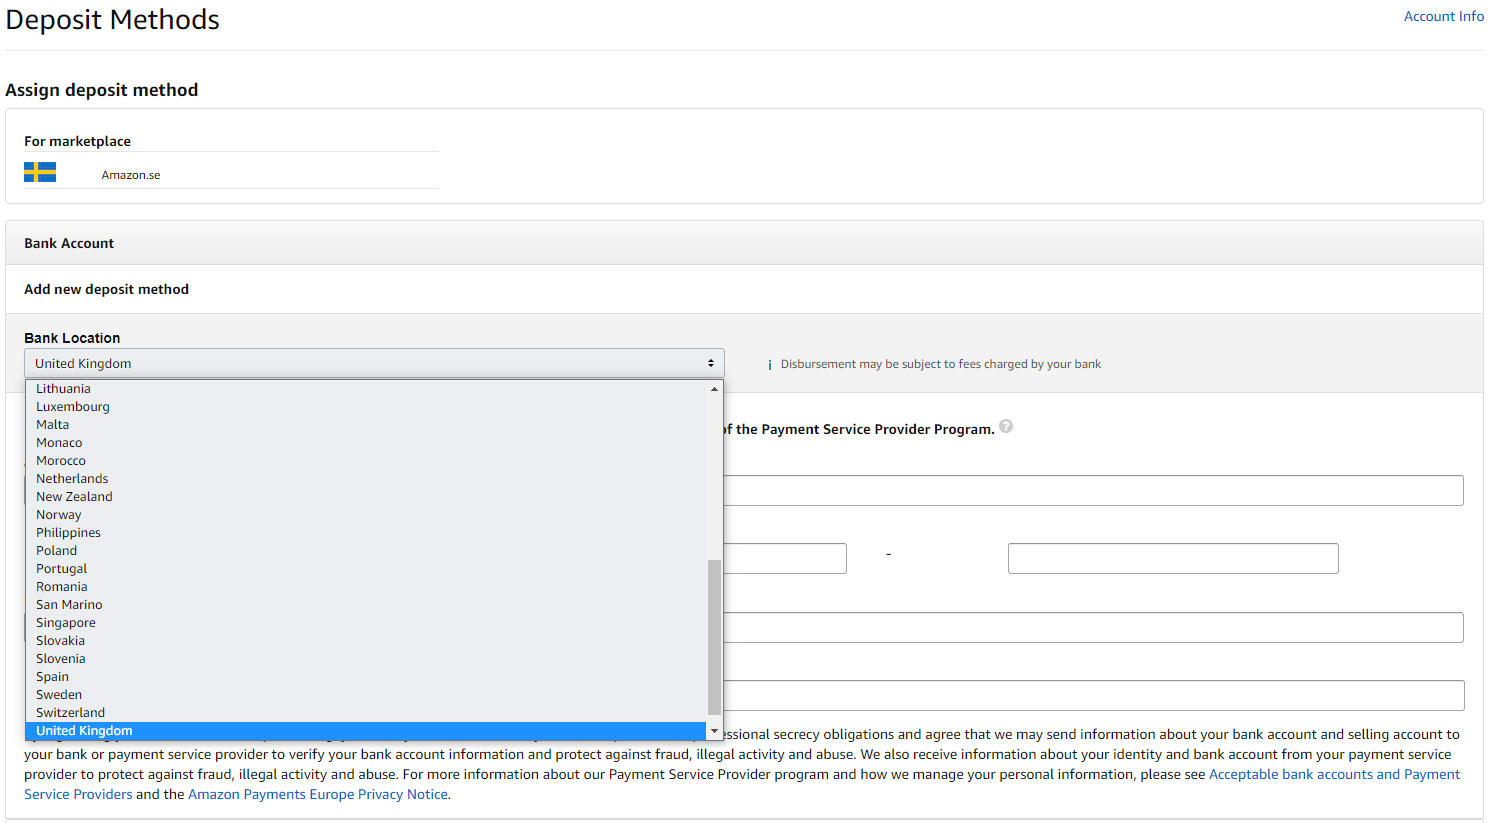Select Slovakia from the list
Viewport: 1501px width, 823px height.
[366, 641]
